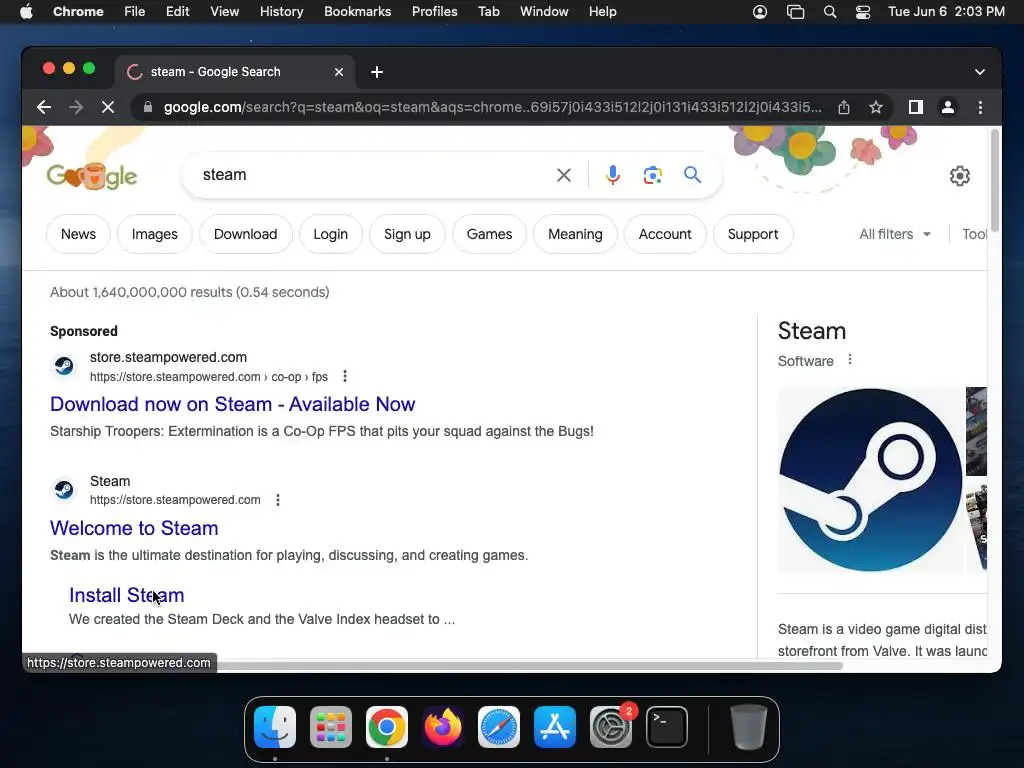The height and width of the screenshot is (768, 1024).
Task: Open Finder from the dock
Action: 275,727
